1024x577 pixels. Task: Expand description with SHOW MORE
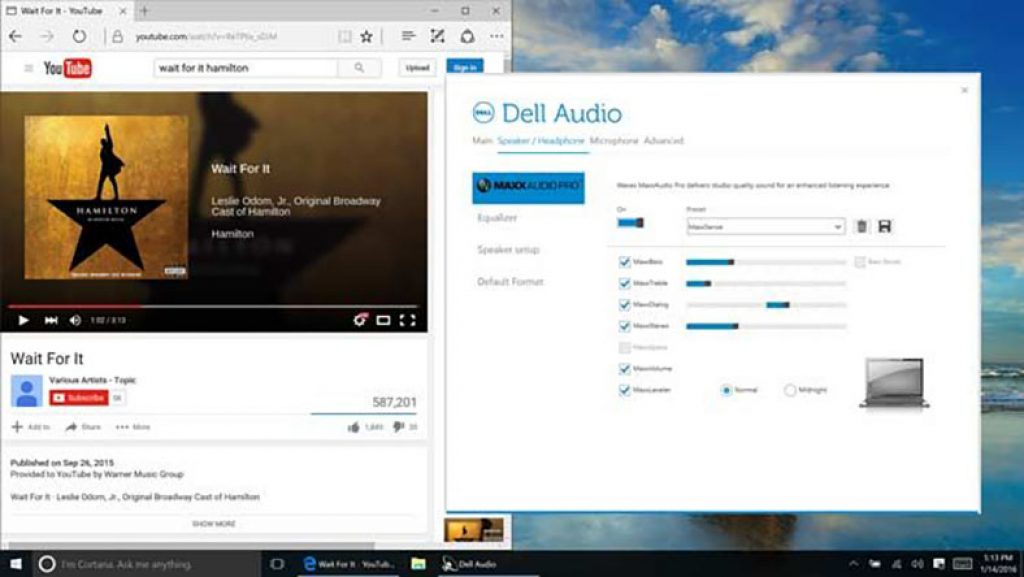214,523
